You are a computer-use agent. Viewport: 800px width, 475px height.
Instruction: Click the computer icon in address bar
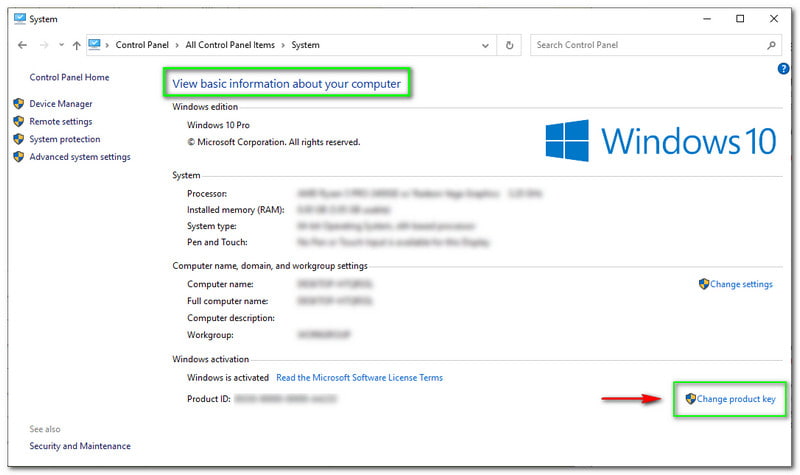coord(94,44)
